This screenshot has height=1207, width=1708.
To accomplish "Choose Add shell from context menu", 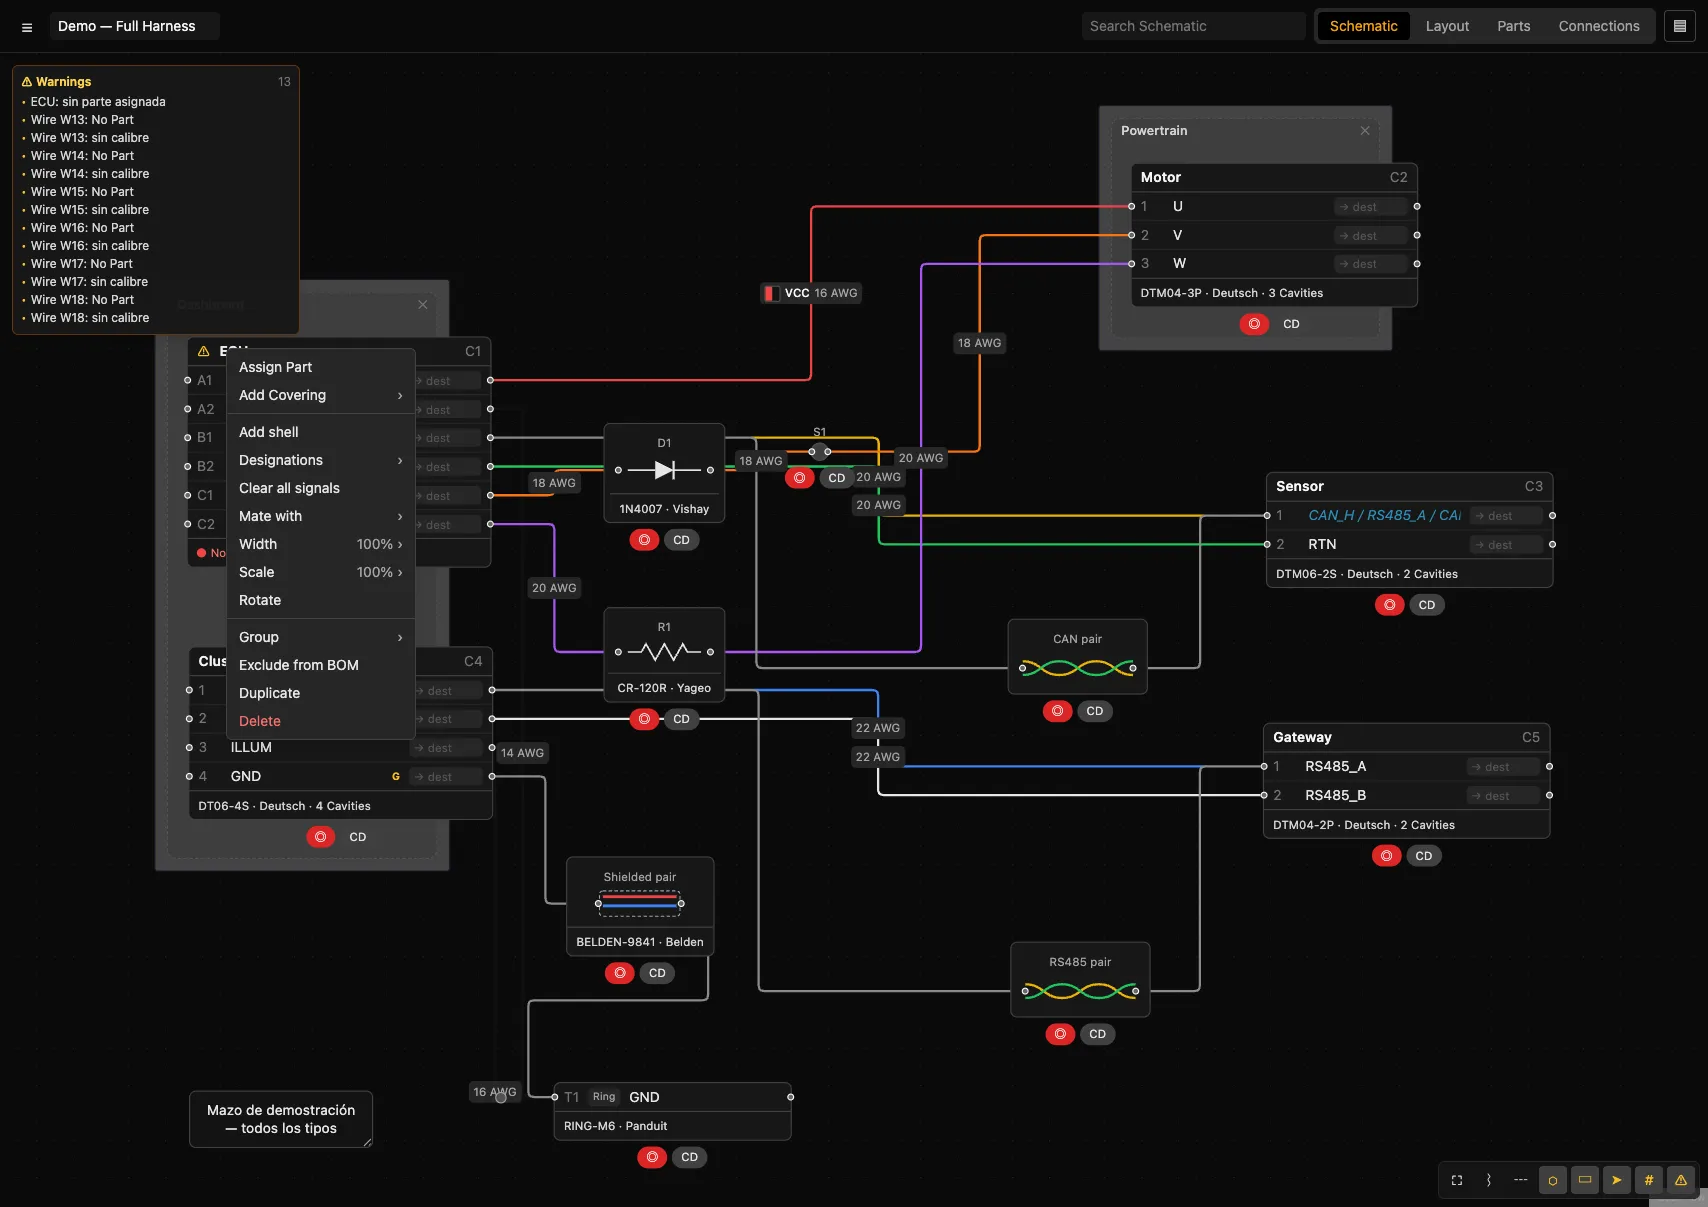I will pos(321,432).
